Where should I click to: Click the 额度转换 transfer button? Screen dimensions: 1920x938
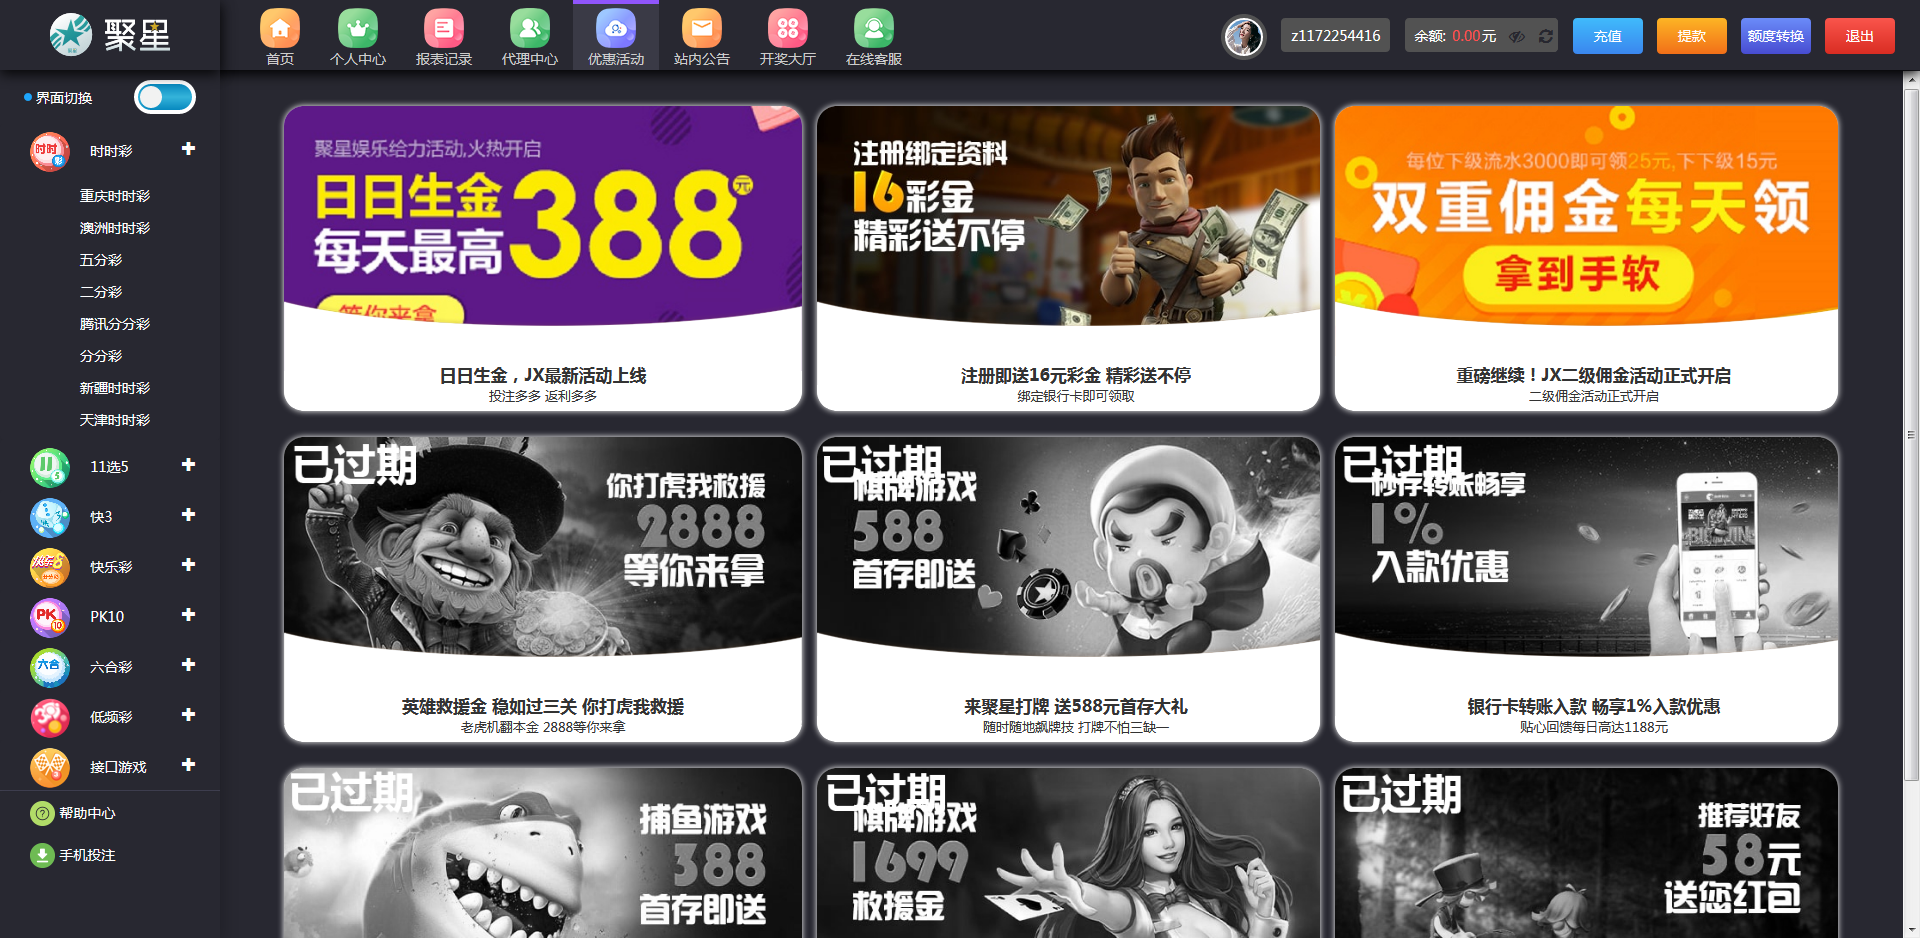pyautogui.click(x=1776, y=36)
